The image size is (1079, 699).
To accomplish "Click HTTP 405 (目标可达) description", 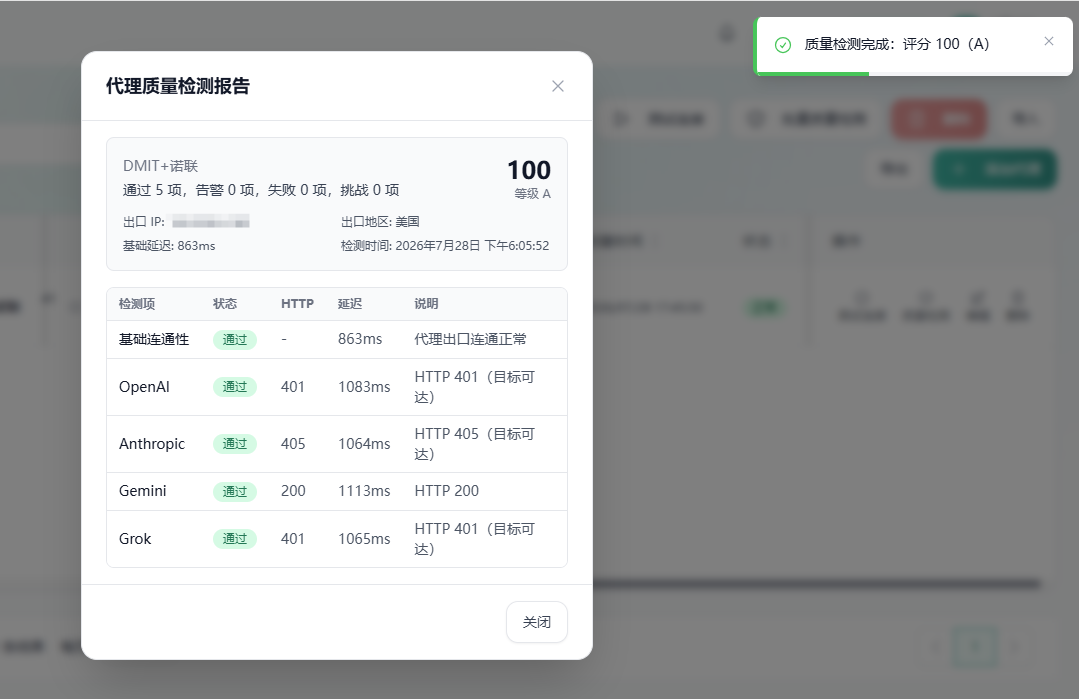I will coord(474,444).
